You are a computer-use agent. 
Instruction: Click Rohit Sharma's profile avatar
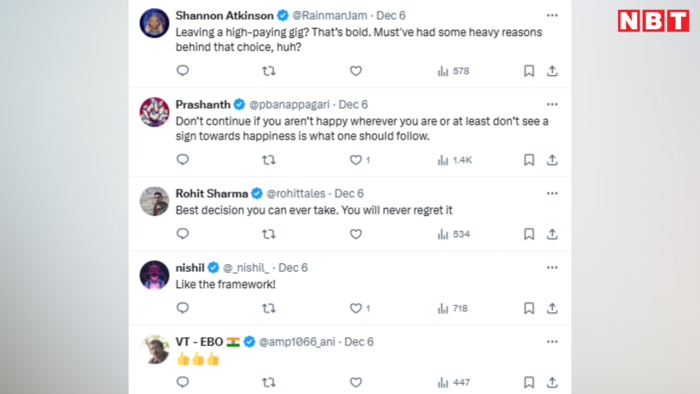pyautogui.click(x=154, y=201)
